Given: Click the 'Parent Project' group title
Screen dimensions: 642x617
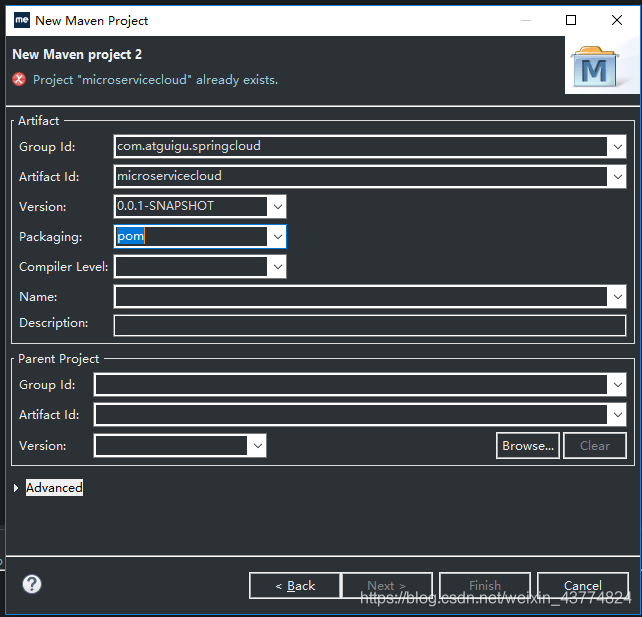Looking at the screenshot, I should (59, 359).
